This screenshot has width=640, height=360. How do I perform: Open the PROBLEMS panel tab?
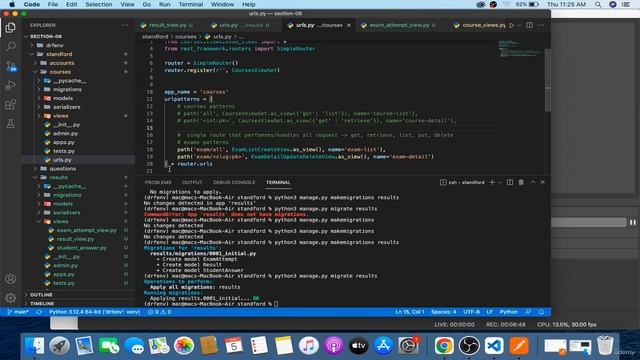click(x=158, y=182)
